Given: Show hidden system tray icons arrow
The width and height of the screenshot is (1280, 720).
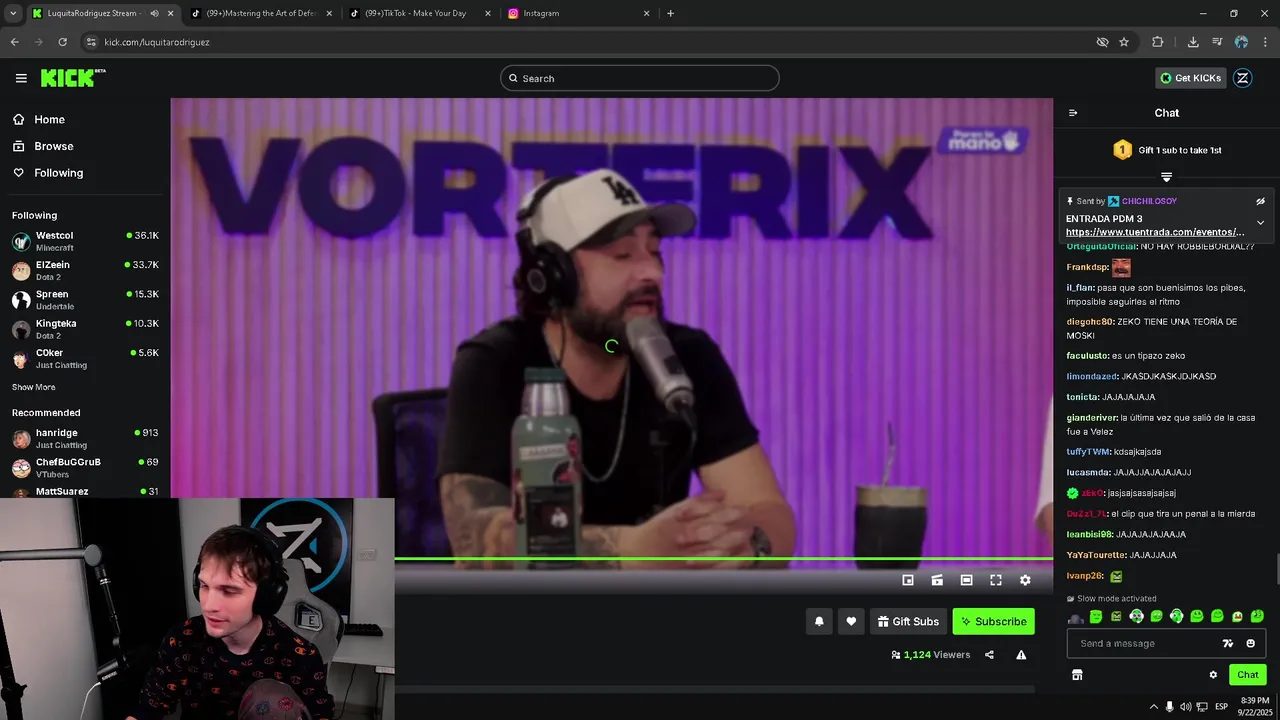Looking at the screenshot, I should pos(1153,706).
